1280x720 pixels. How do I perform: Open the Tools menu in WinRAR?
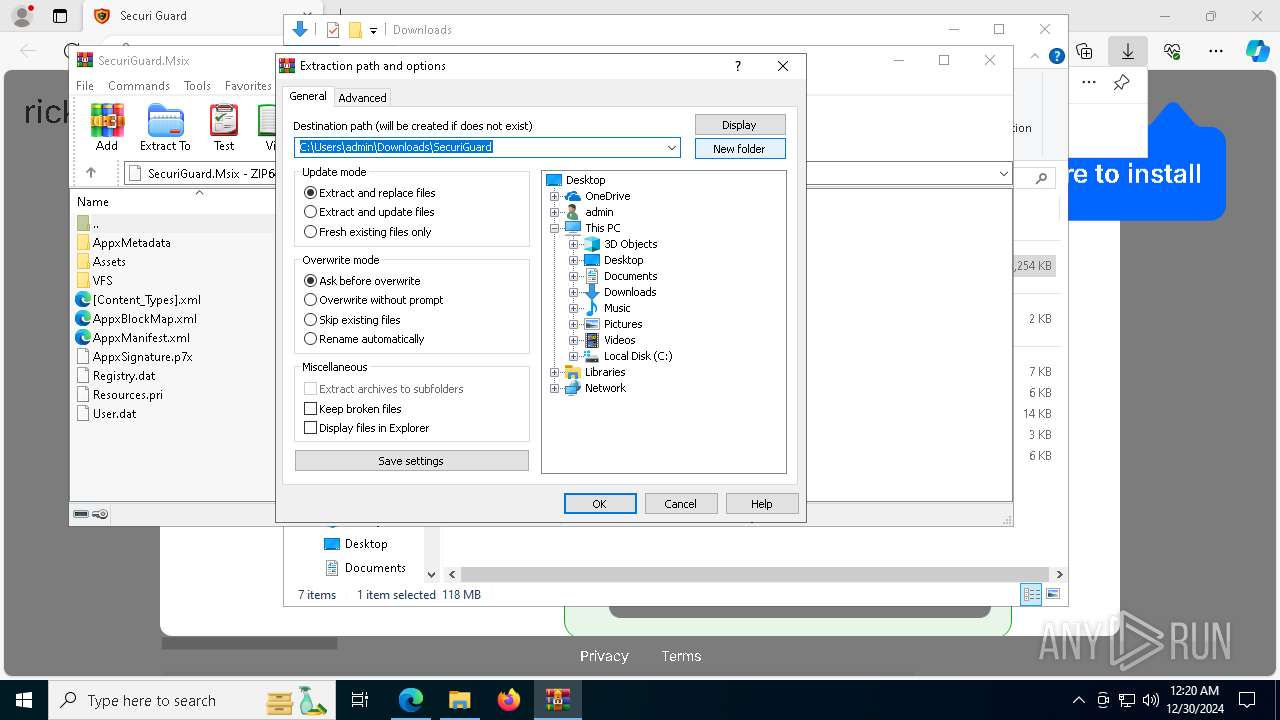point(197,86)
